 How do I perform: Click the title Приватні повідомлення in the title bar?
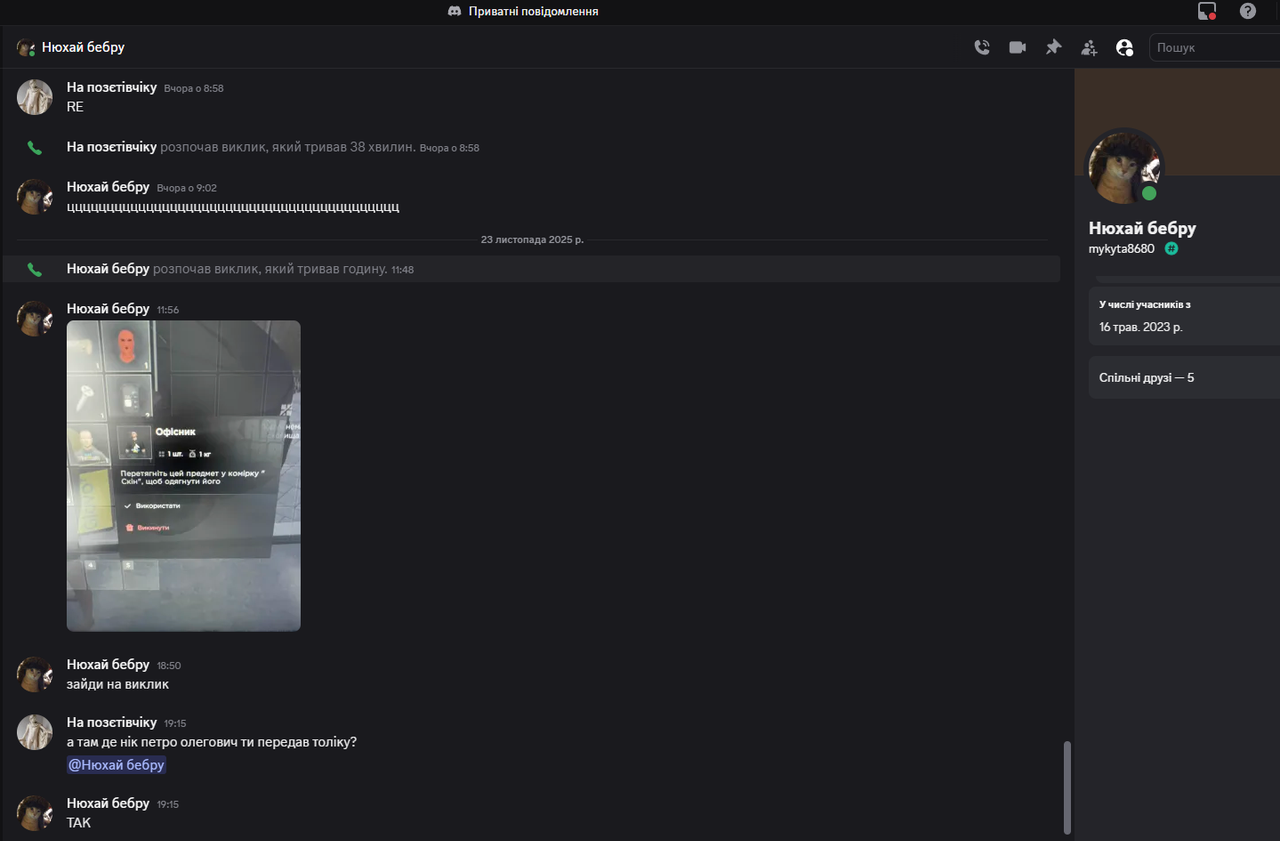point(534,11)
